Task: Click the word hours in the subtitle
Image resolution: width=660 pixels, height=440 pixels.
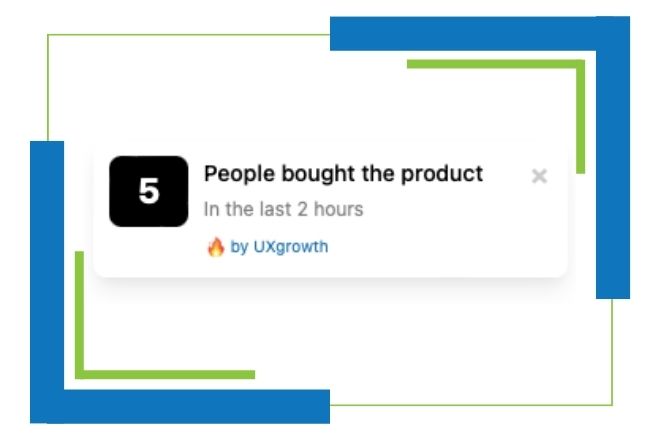Action: [338, 209]
